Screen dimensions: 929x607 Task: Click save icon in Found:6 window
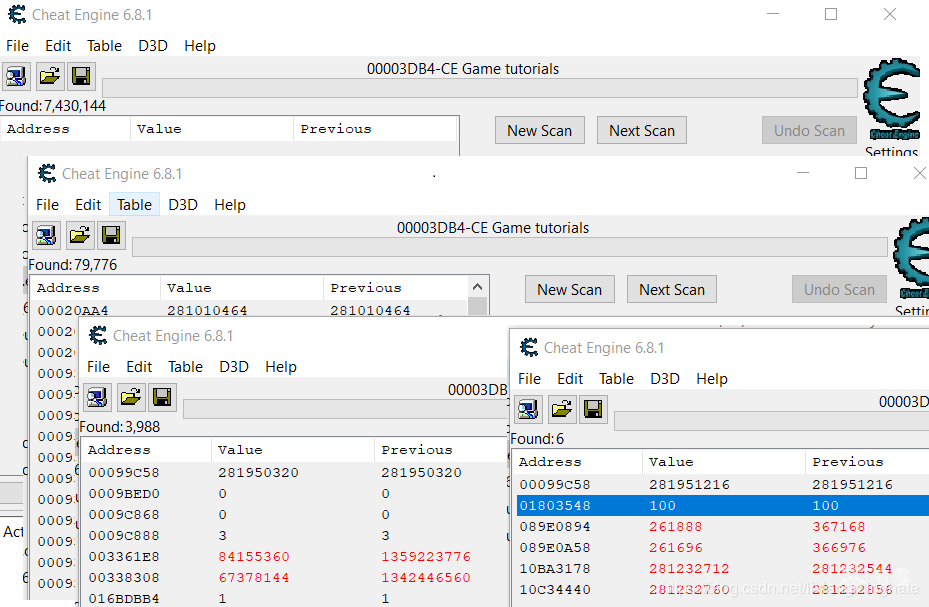pos(593,409)
